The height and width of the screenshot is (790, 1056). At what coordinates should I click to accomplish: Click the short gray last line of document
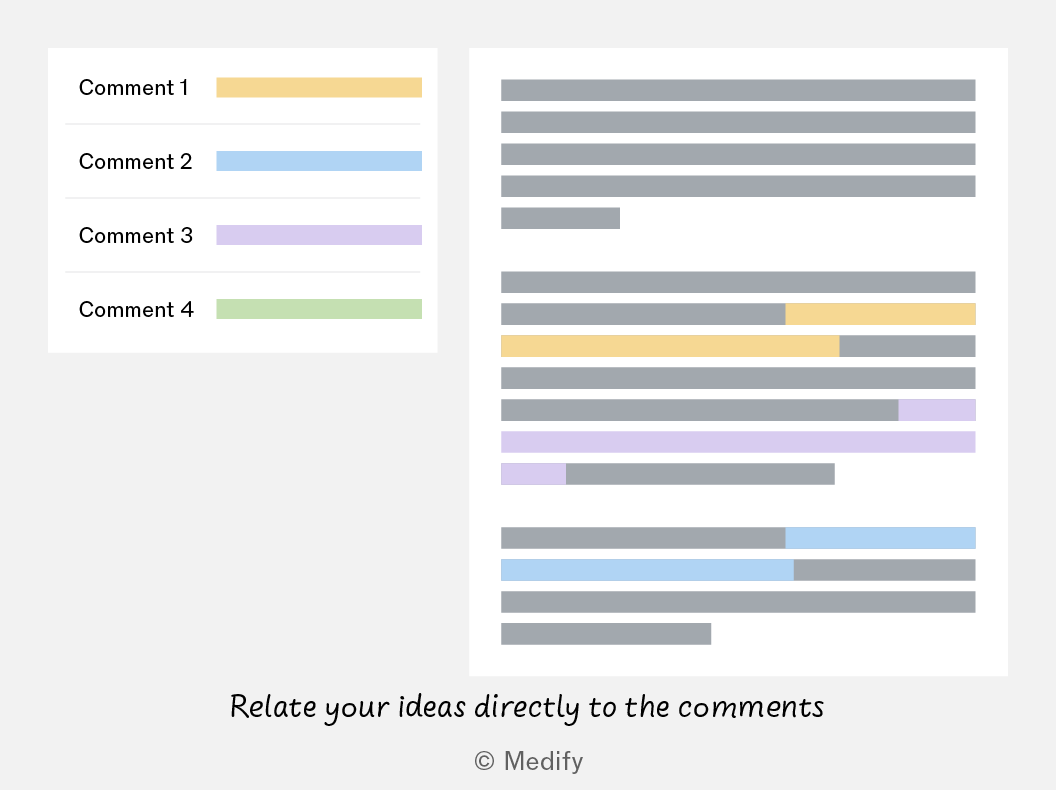click(606, 634)
